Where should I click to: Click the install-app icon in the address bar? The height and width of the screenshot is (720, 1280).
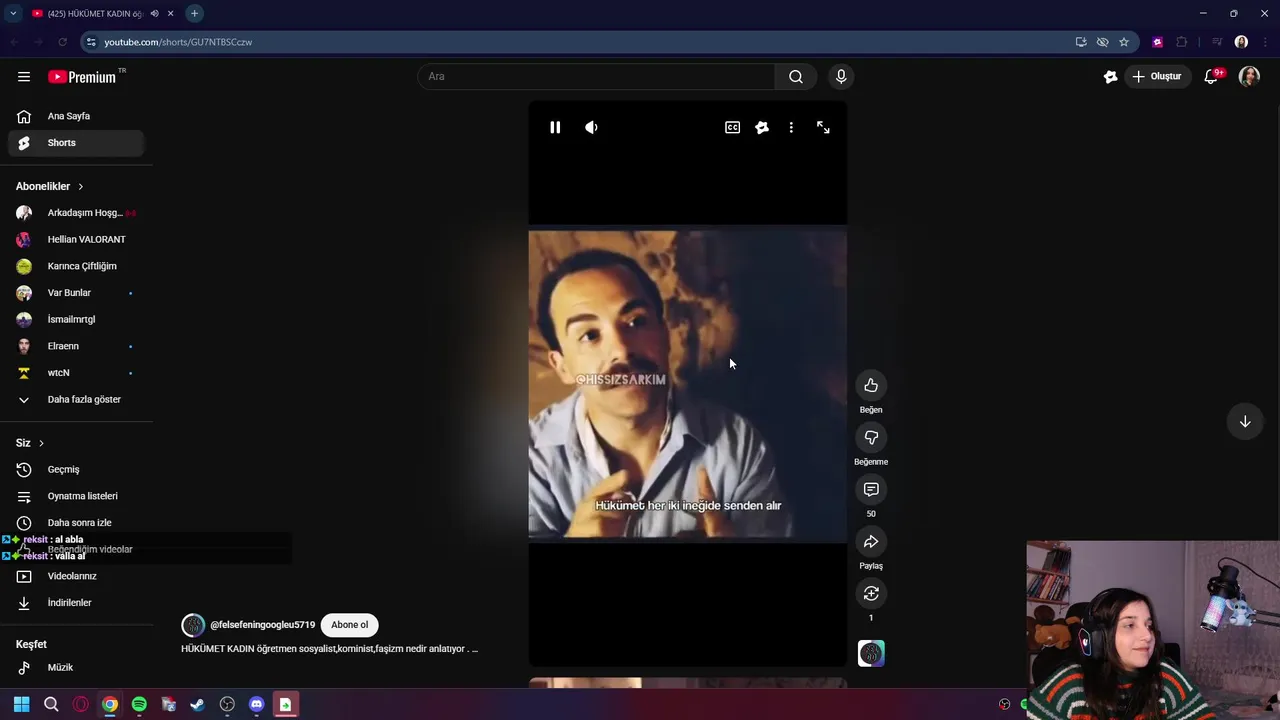click(x=1081, y=42)
